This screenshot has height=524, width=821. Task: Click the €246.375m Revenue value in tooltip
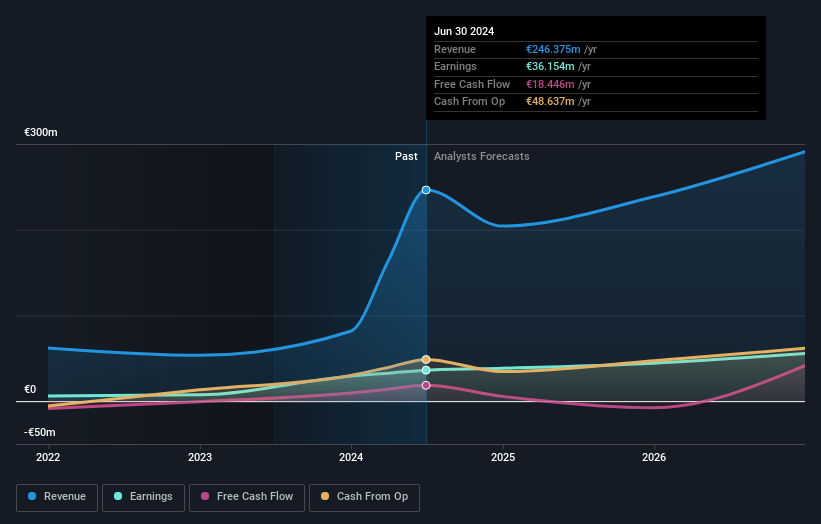[553, 49]
